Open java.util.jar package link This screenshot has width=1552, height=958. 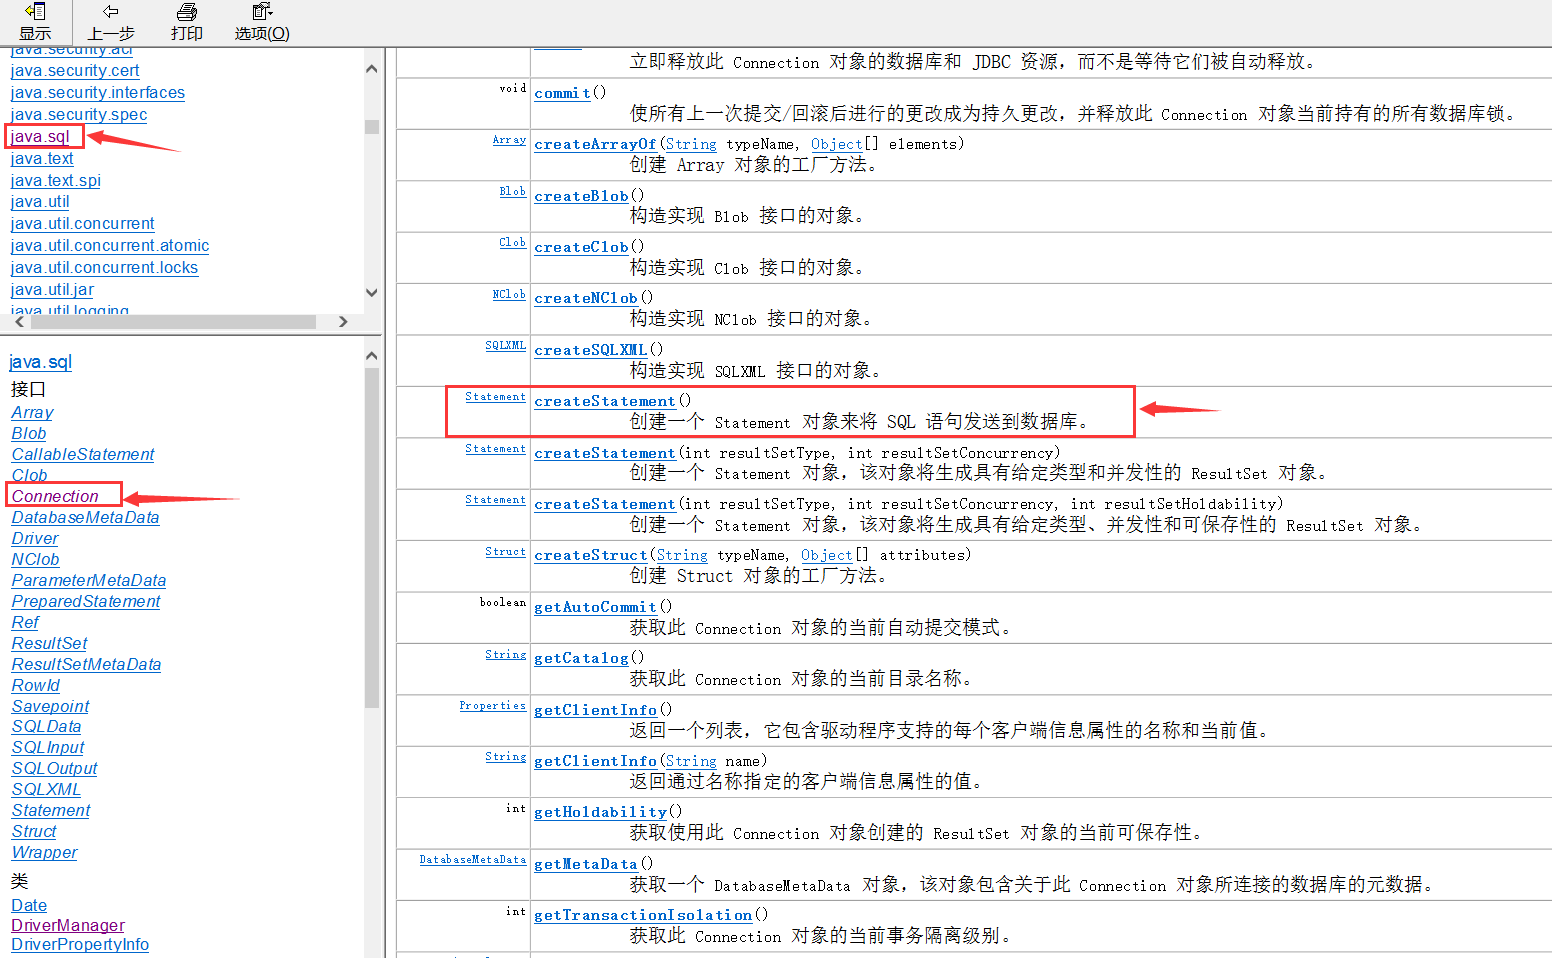tap(52, 290)
